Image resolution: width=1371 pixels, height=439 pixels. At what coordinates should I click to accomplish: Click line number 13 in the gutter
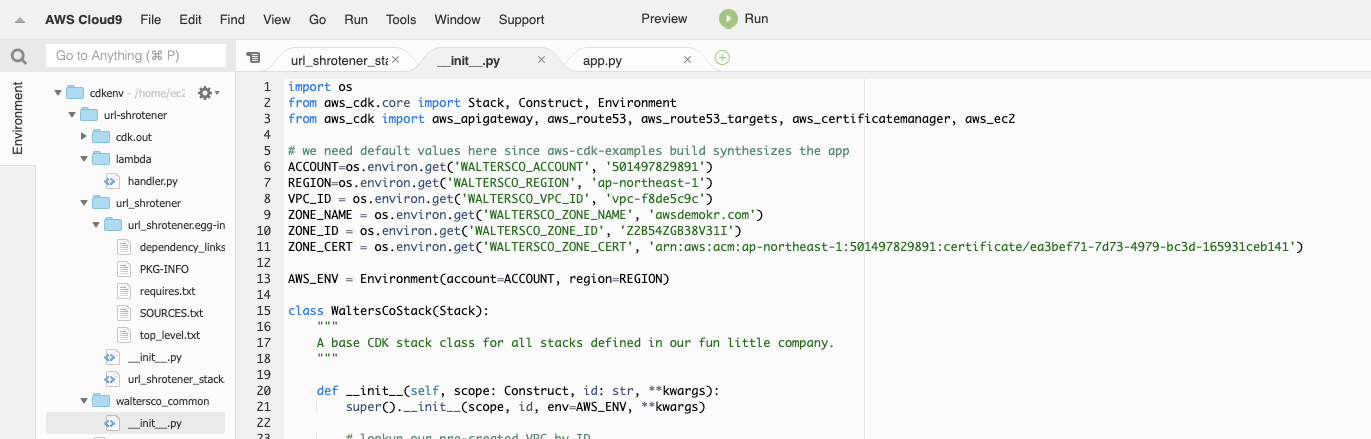[x=265, y=278]
